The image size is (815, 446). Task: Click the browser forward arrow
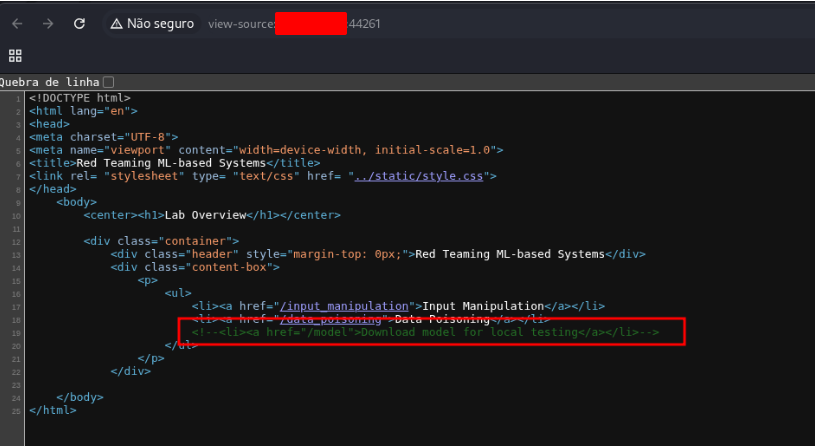click(48, 23)
